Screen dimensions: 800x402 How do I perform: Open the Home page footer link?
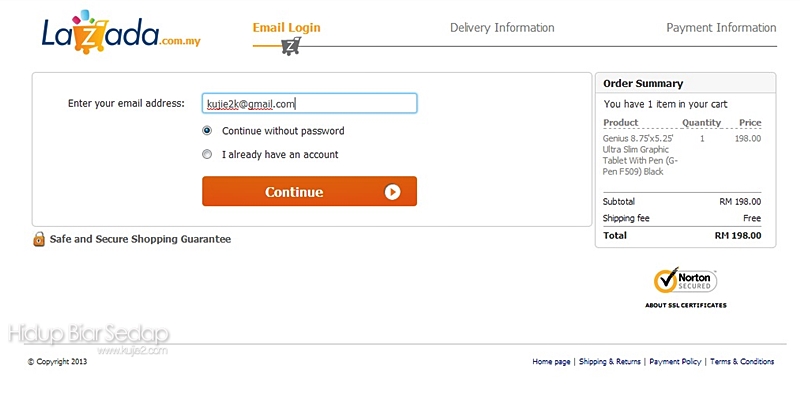[x=551, y=362]
